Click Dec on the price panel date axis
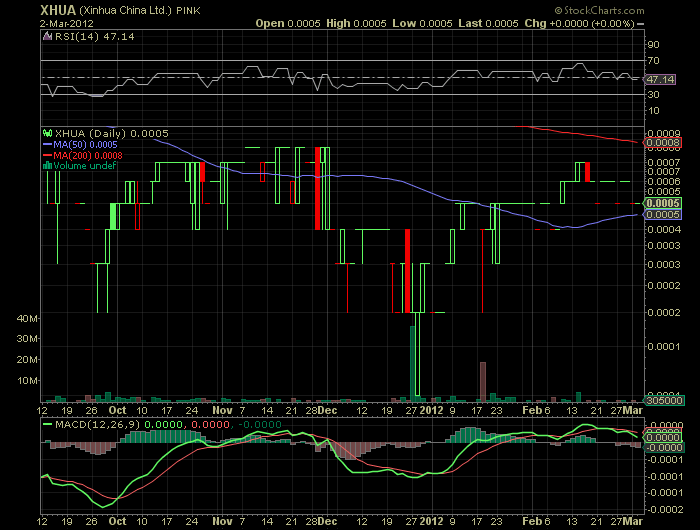 click(327, 410)
